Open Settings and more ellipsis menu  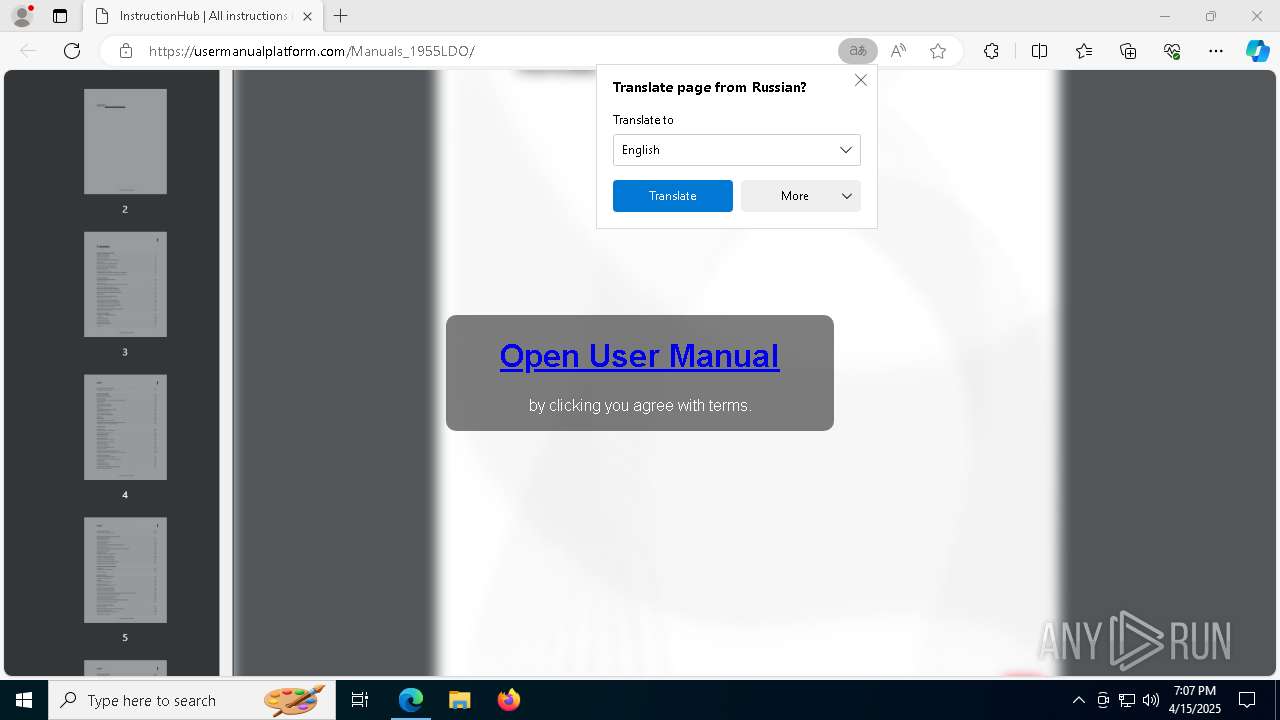[1216, 51]
